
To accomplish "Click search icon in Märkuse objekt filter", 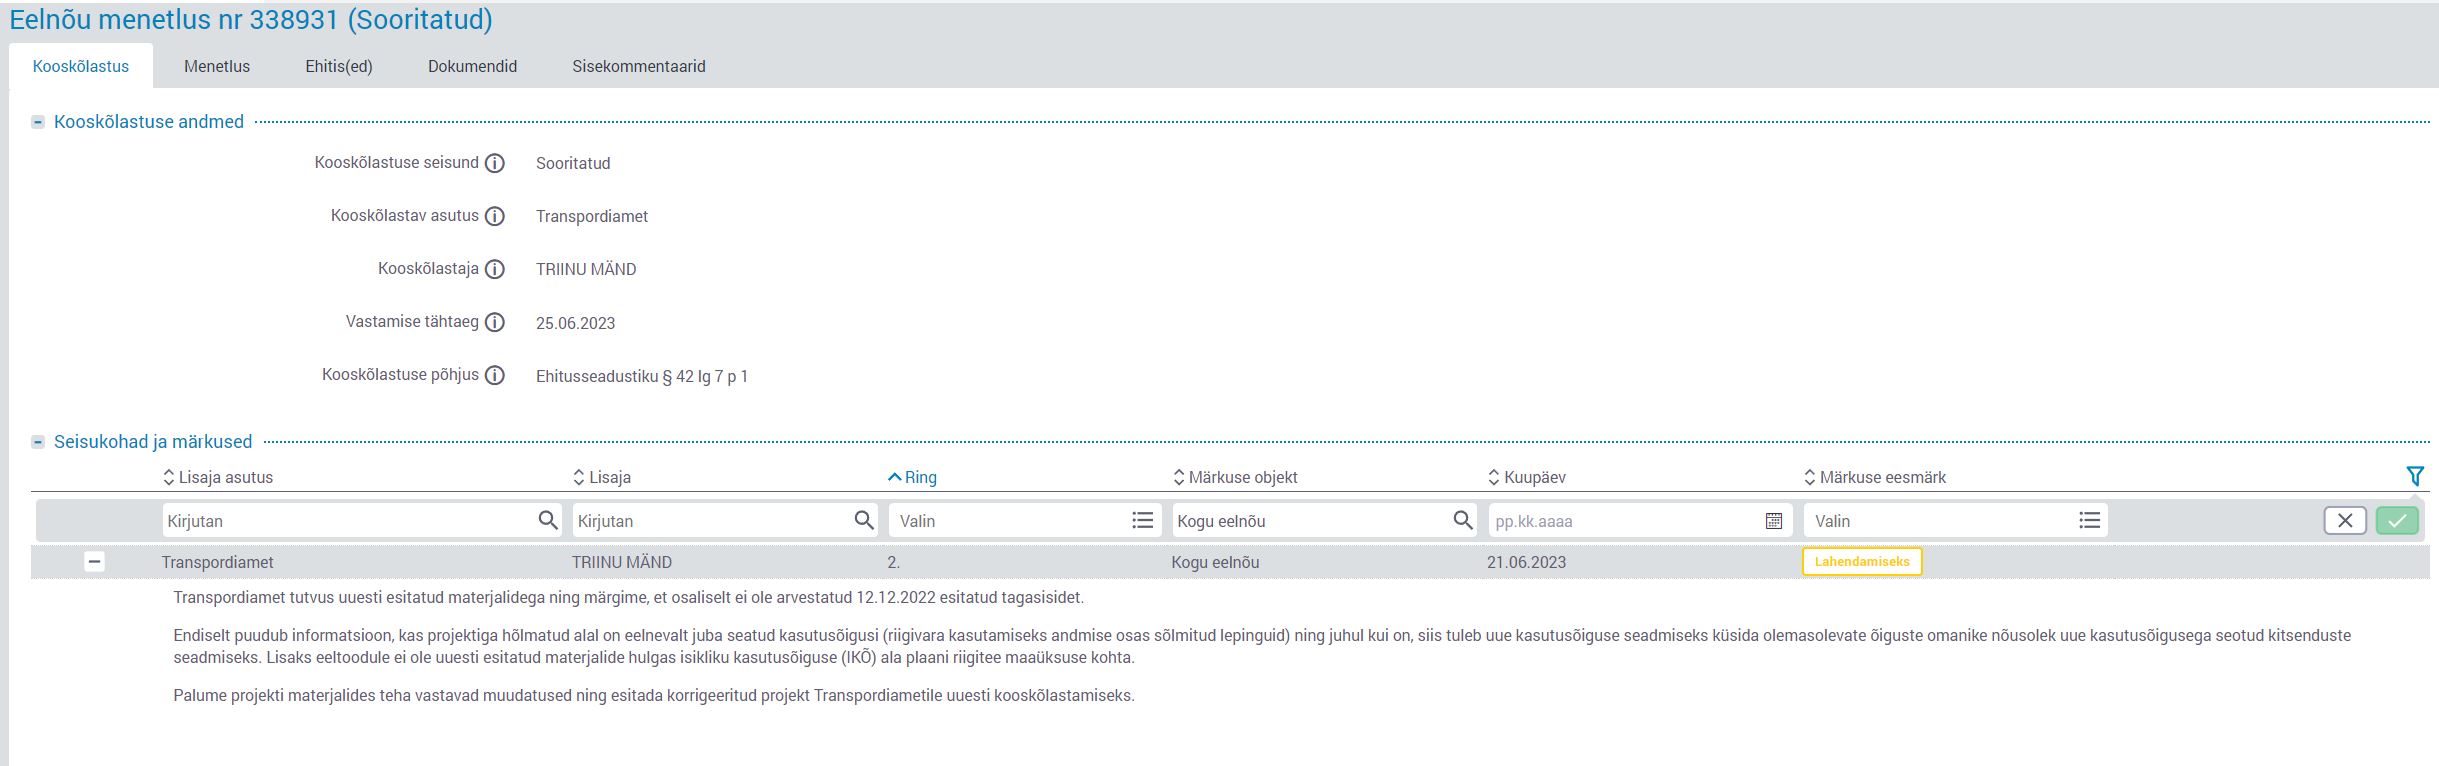I will [1462, 520].
